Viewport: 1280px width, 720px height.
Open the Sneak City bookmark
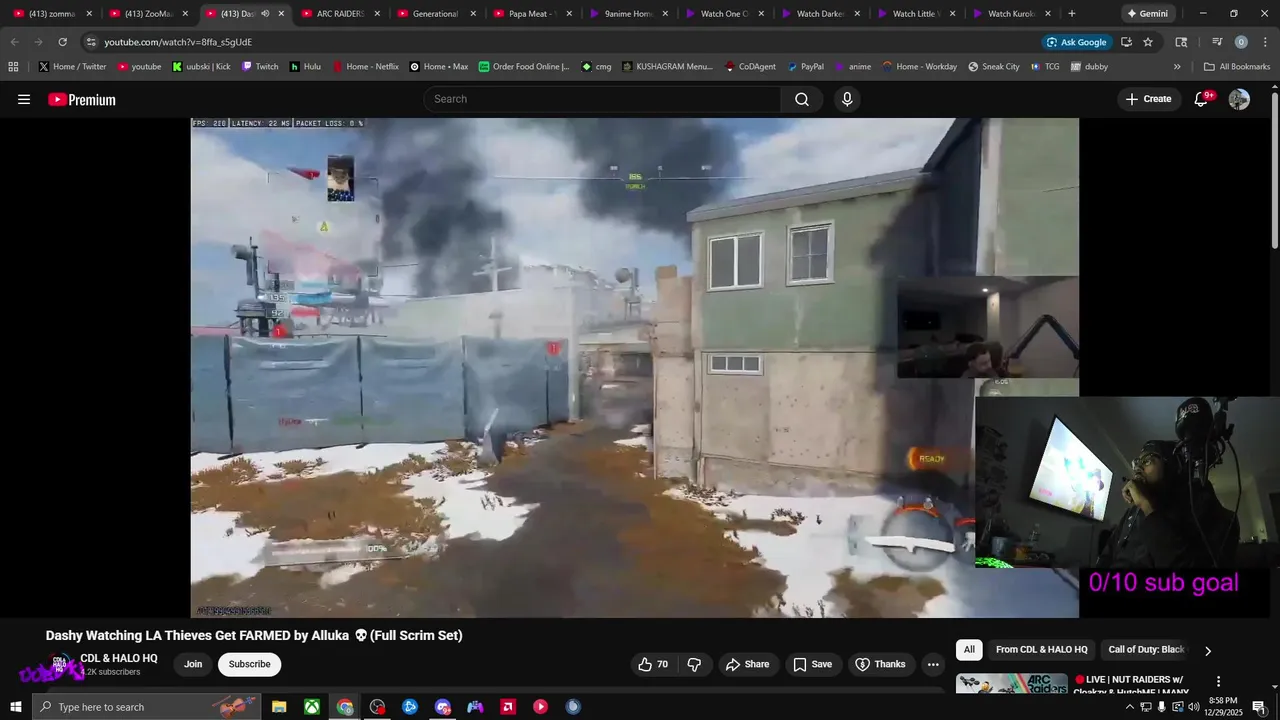(994, 67)
